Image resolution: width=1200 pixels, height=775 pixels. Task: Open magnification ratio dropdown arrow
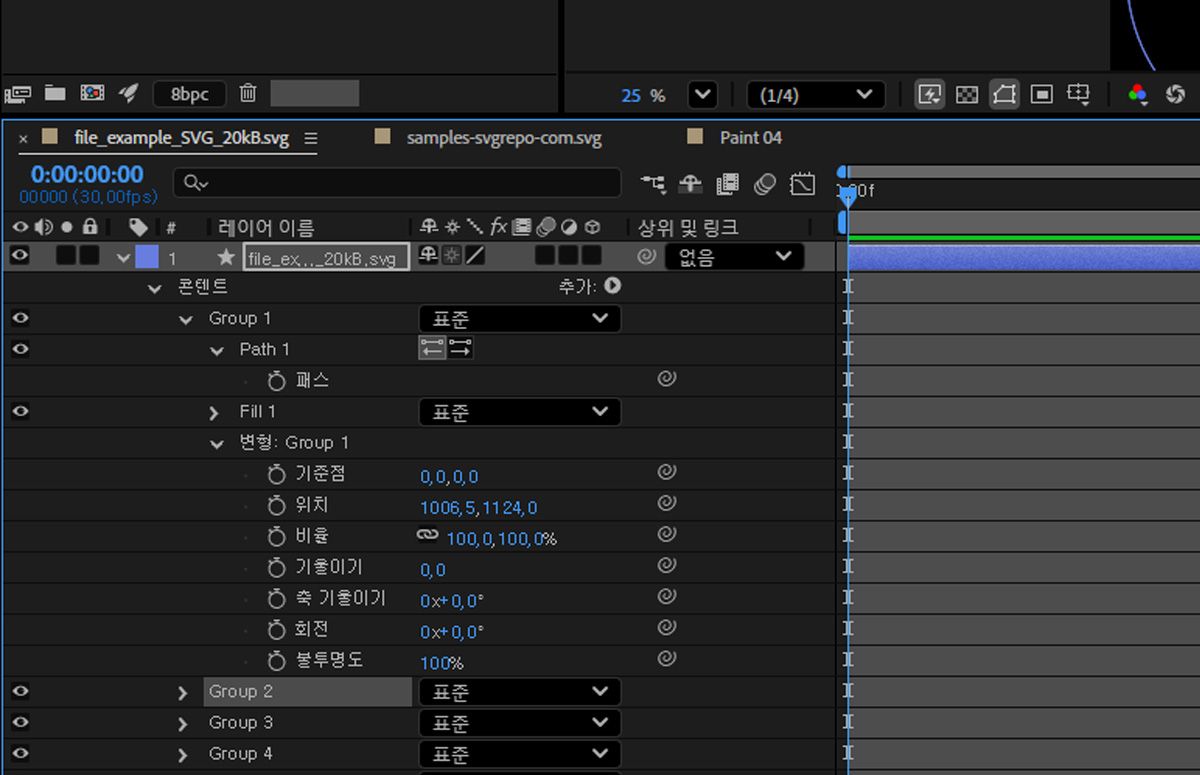703,95
